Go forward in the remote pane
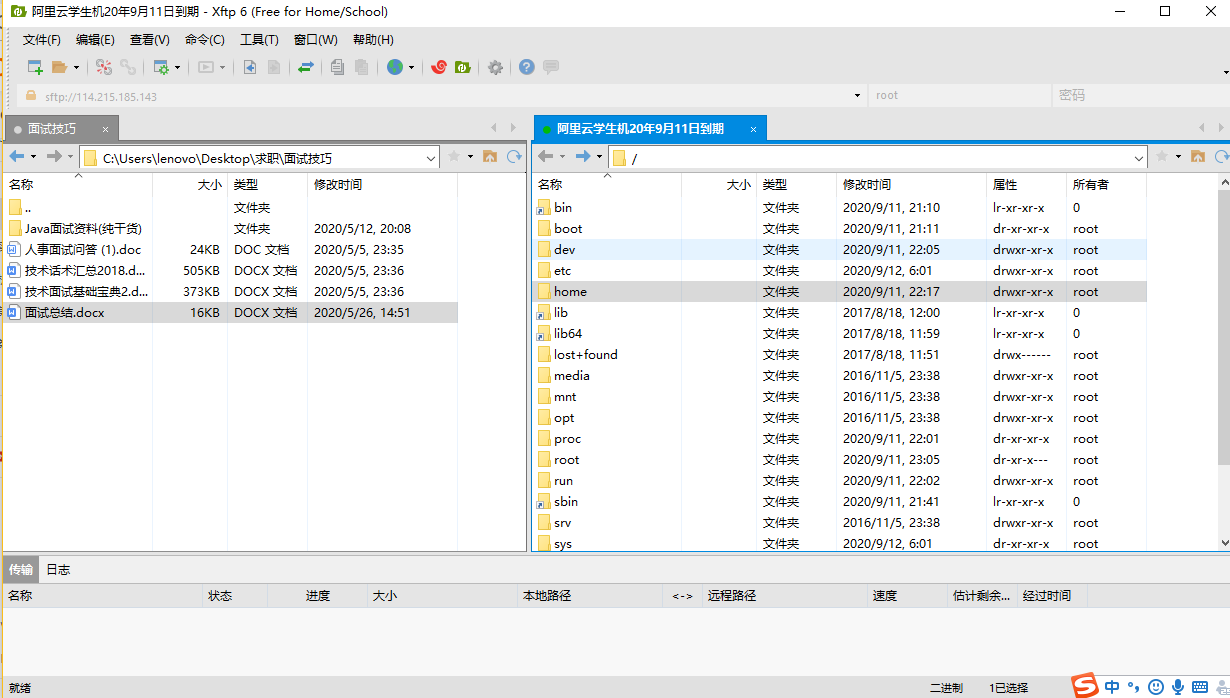Image resolution: width=1230 pixels, height=698 pixels. click(583, 157)
